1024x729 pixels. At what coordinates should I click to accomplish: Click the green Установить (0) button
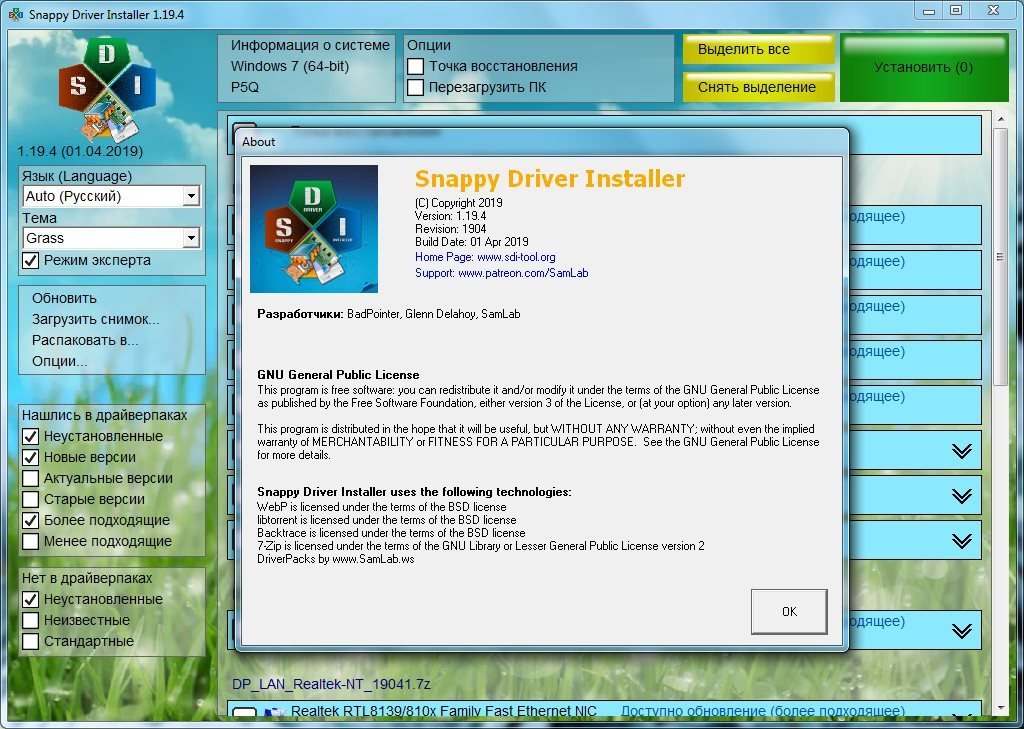pyautogui.click(x=923, y=67)
